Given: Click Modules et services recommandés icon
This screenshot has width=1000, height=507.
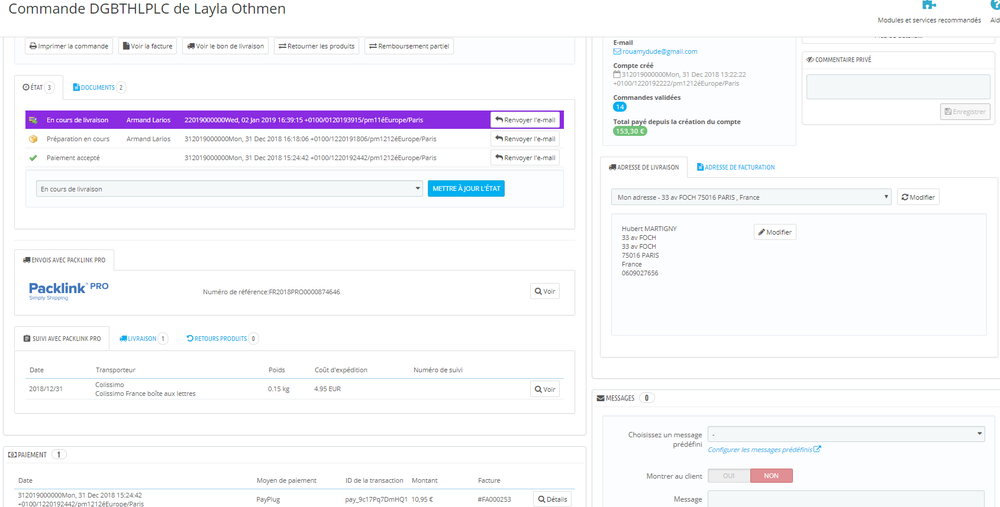Looking at the screenshot, I should (929, 6).
